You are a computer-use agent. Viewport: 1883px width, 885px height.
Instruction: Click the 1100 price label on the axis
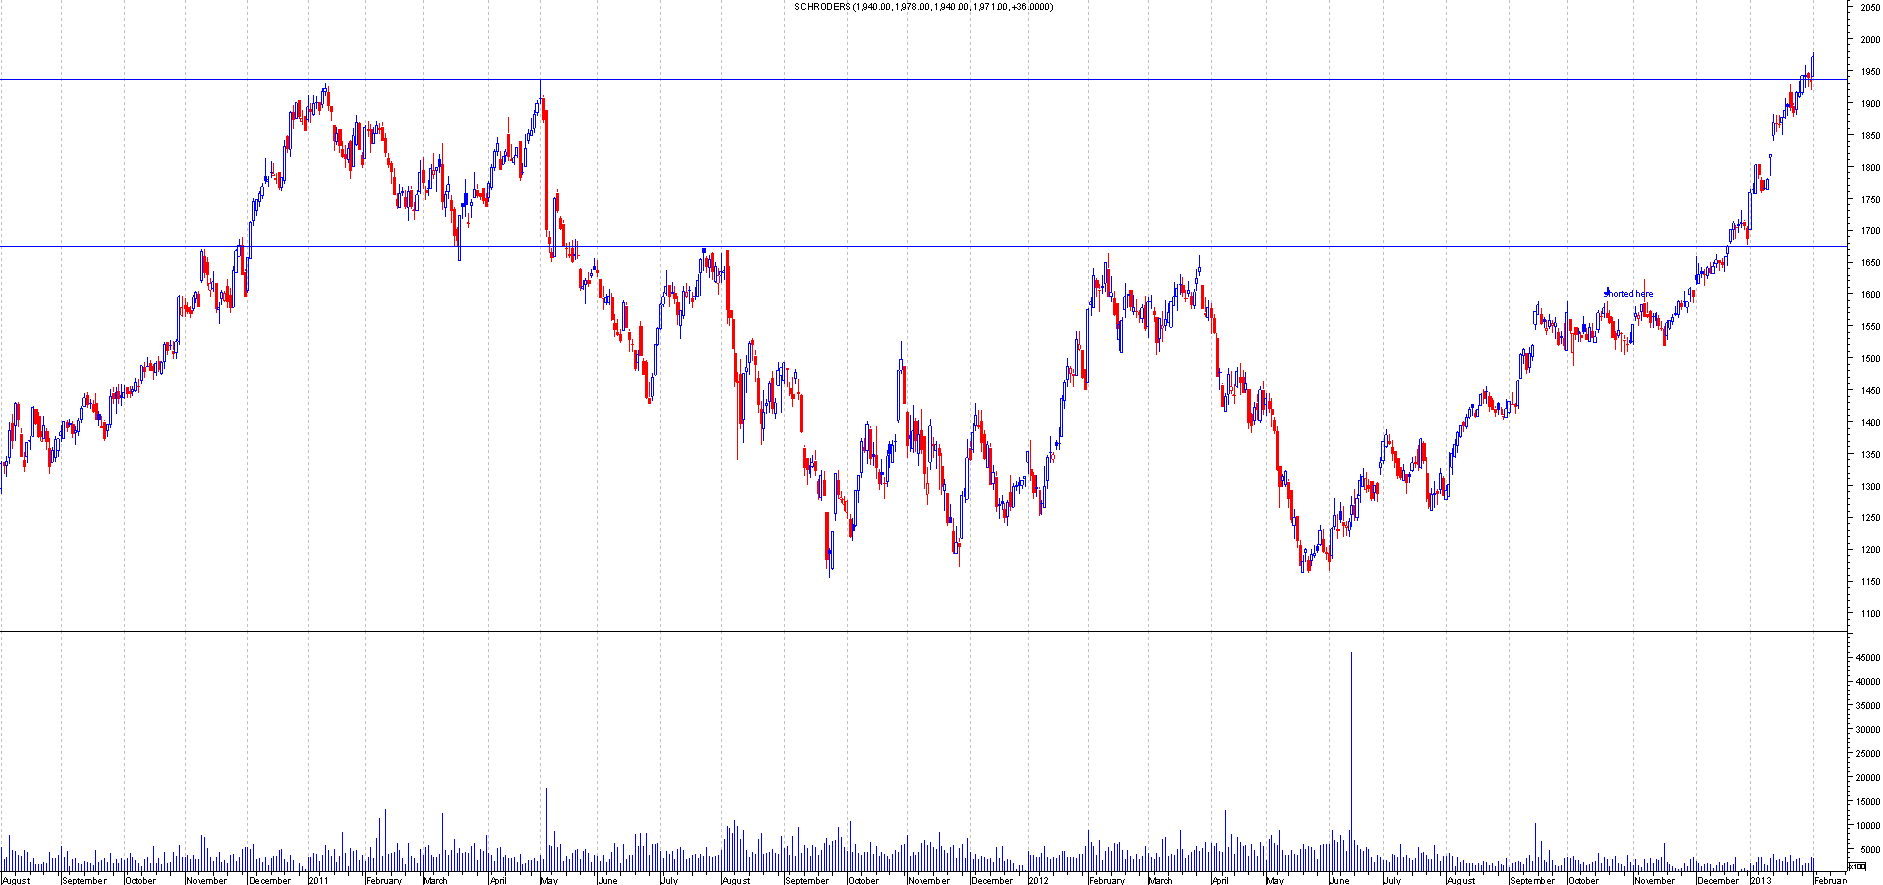[x=1869, y=614]
